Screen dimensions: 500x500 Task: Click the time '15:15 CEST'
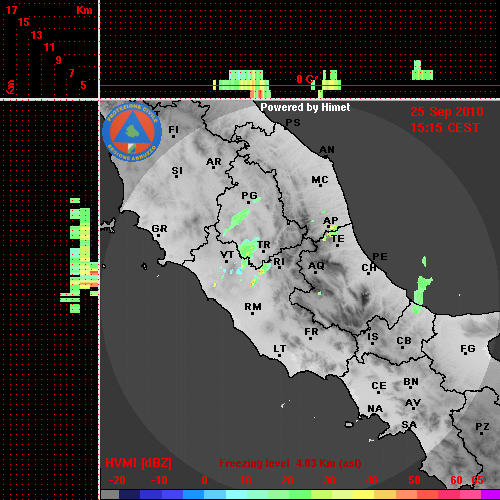coord(445,128)
